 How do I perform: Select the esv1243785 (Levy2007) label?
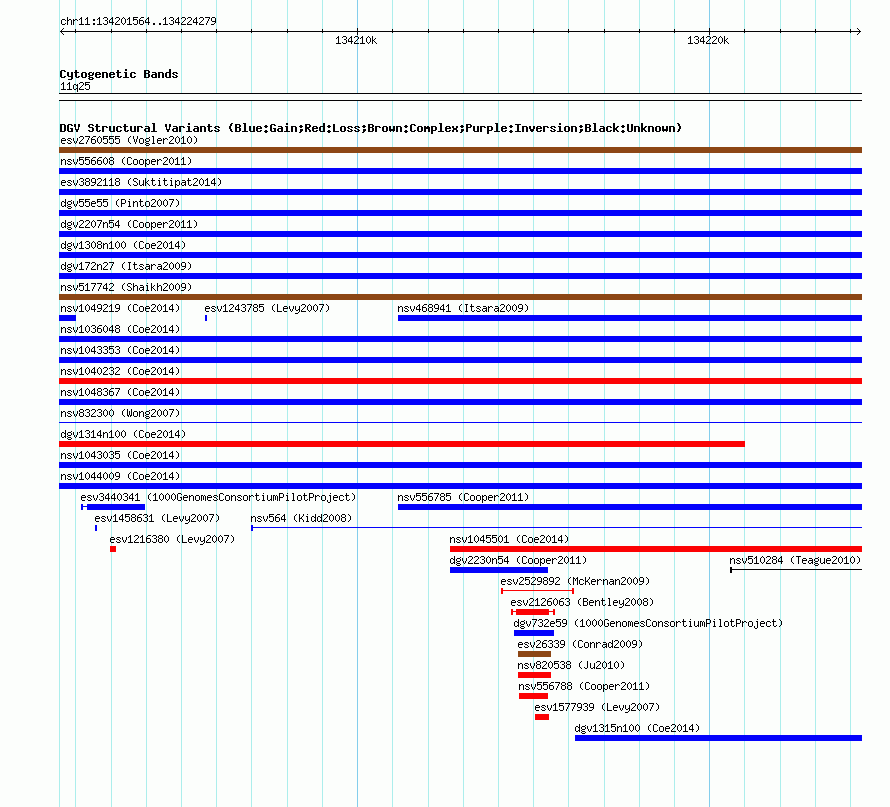(x=267, y=308)
